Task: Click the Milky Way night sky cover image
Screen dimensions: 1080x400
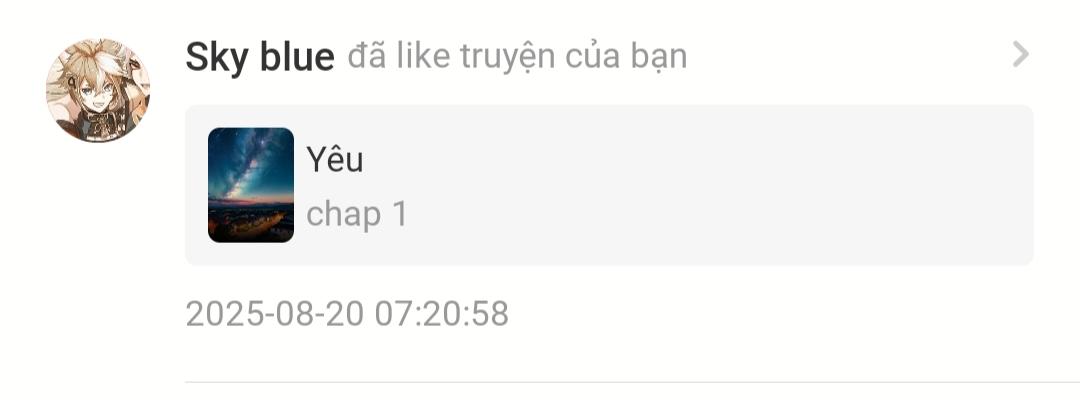Action: click(x=251, y=185)
